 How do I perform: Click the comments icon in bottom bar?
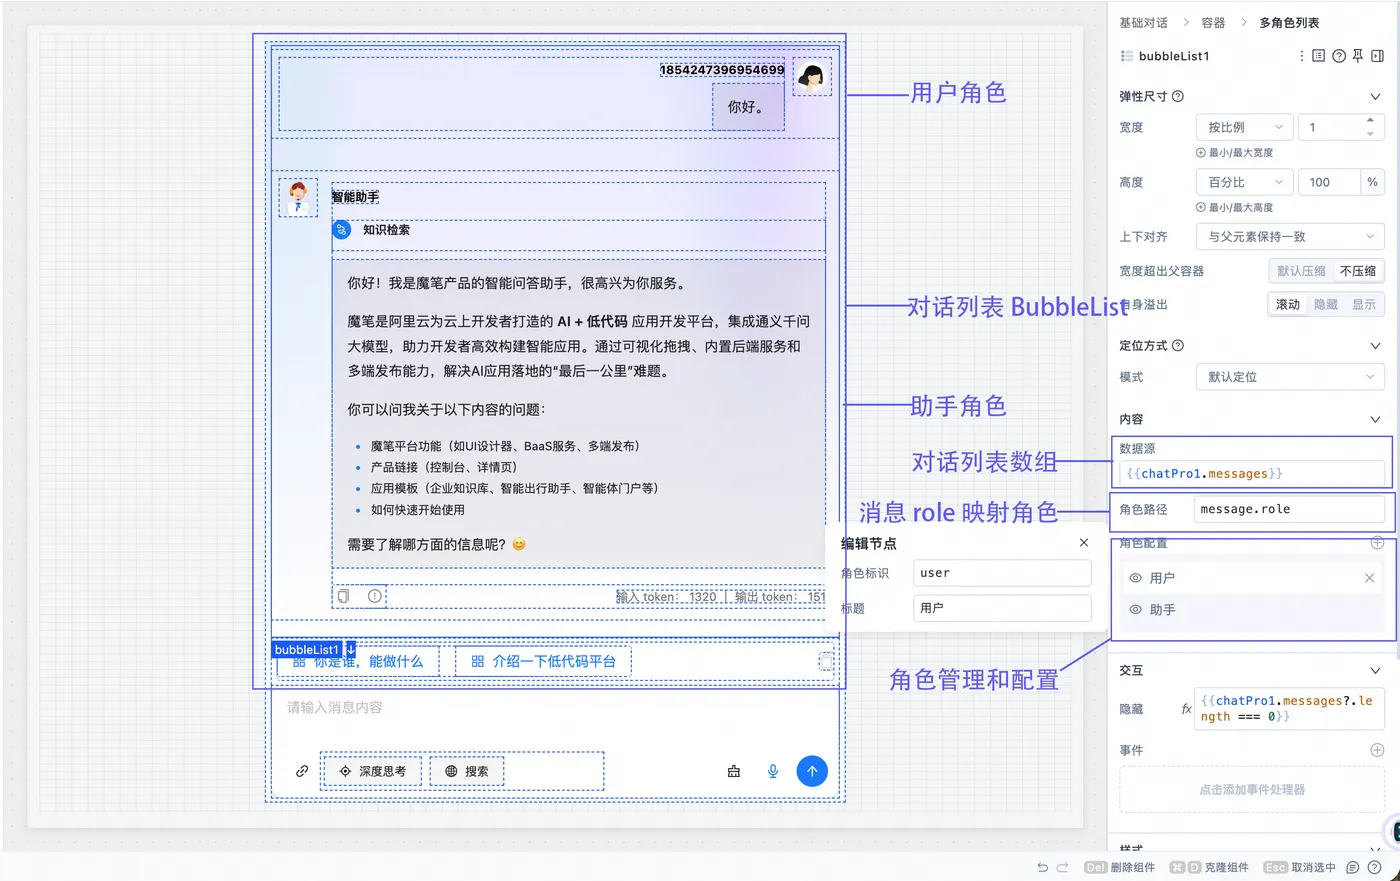coord(1353,867)
